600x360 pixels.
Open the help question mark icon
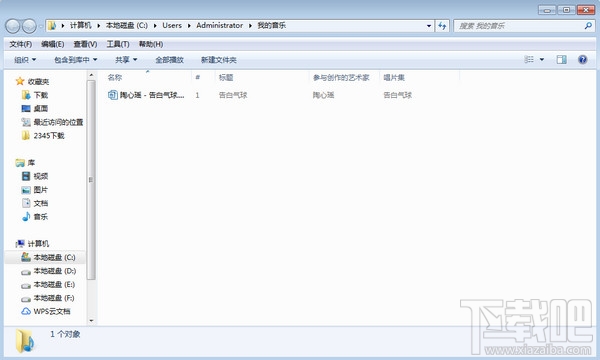pyautogui.click(x=582, y=59)
